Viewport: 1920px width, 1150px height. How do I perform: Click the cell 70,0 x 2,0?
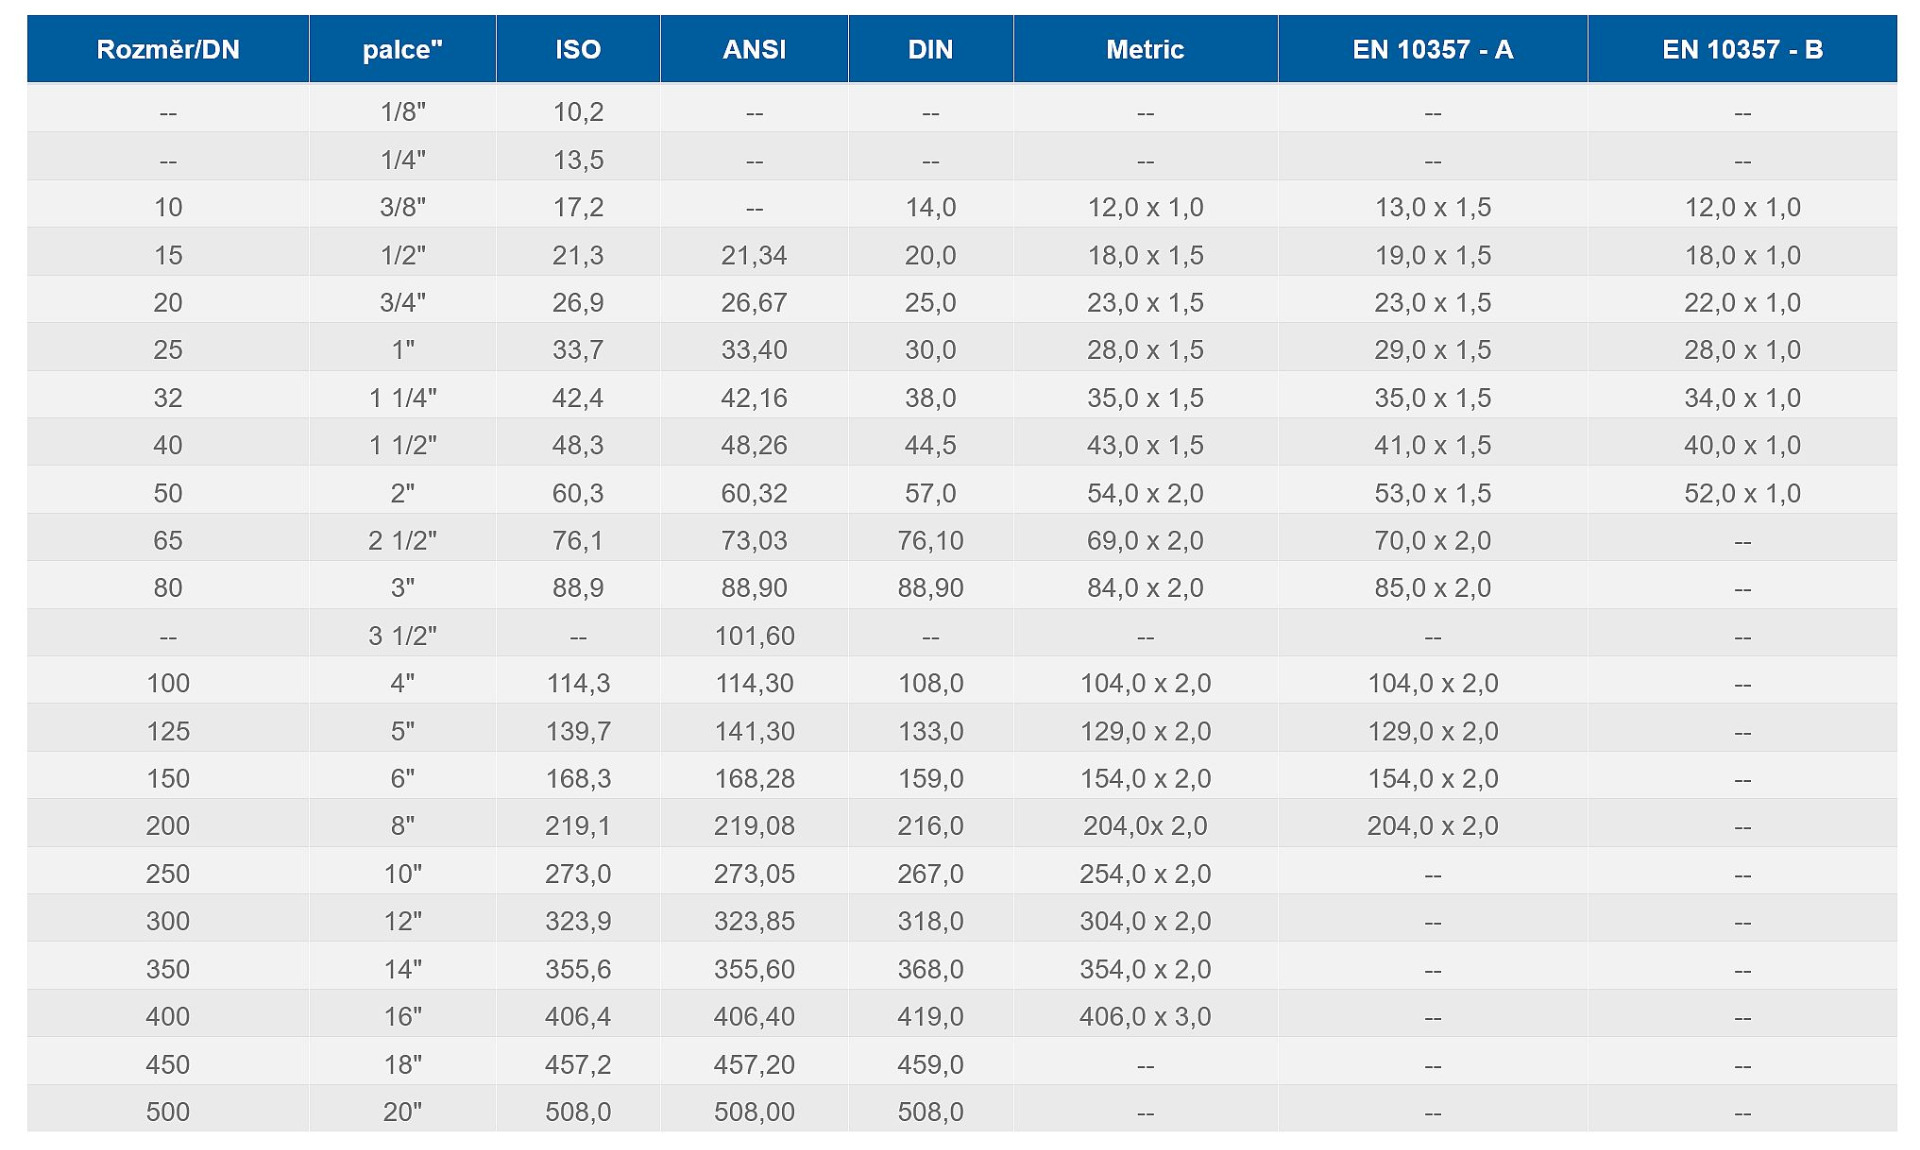[x=1432, y=541]
